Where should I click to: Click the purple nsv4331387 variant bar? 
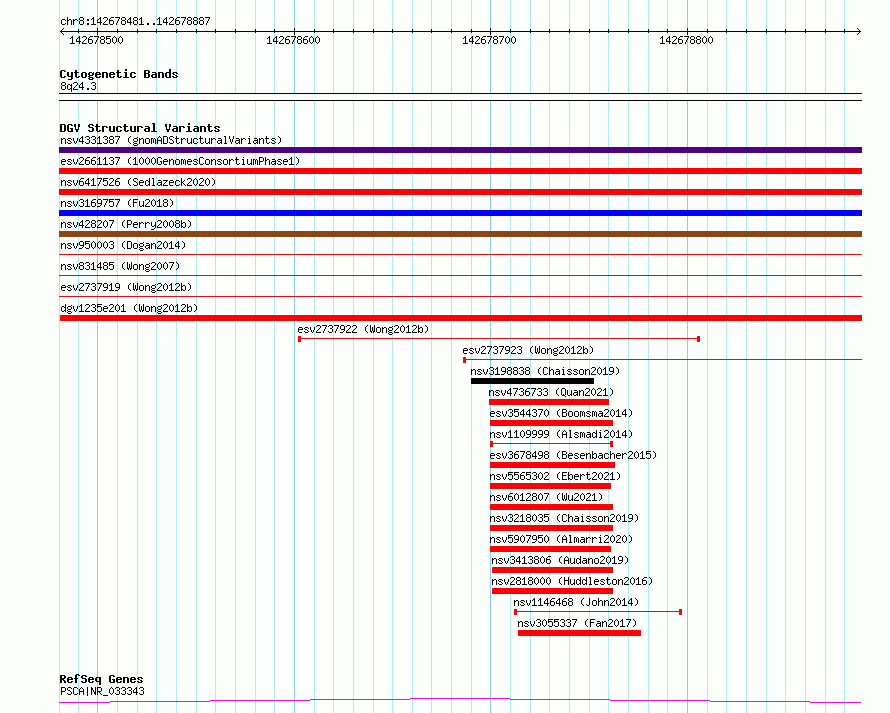tap(460, 150)
